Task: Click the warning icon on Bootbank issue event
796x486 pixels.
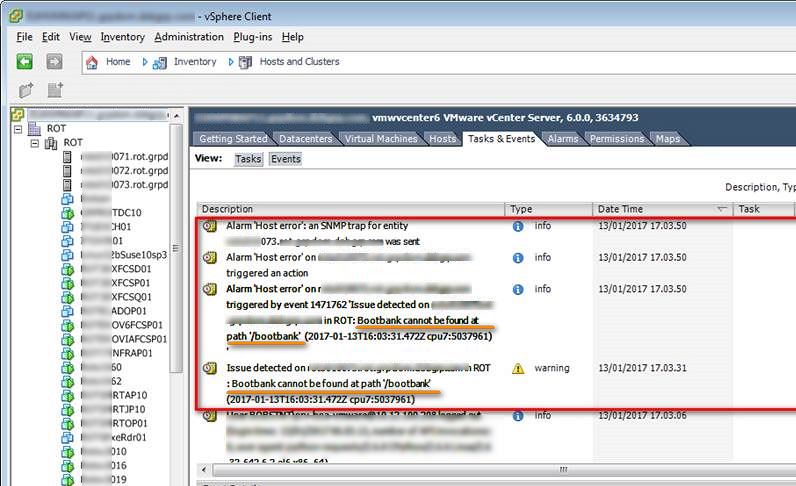Action: [518, 368]
